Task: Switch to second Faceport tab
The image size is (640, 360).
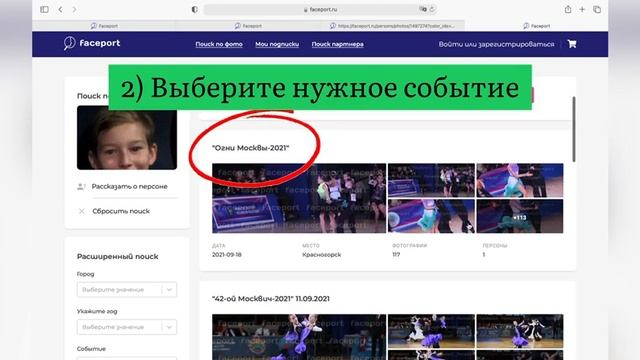Action: point(248,26)
